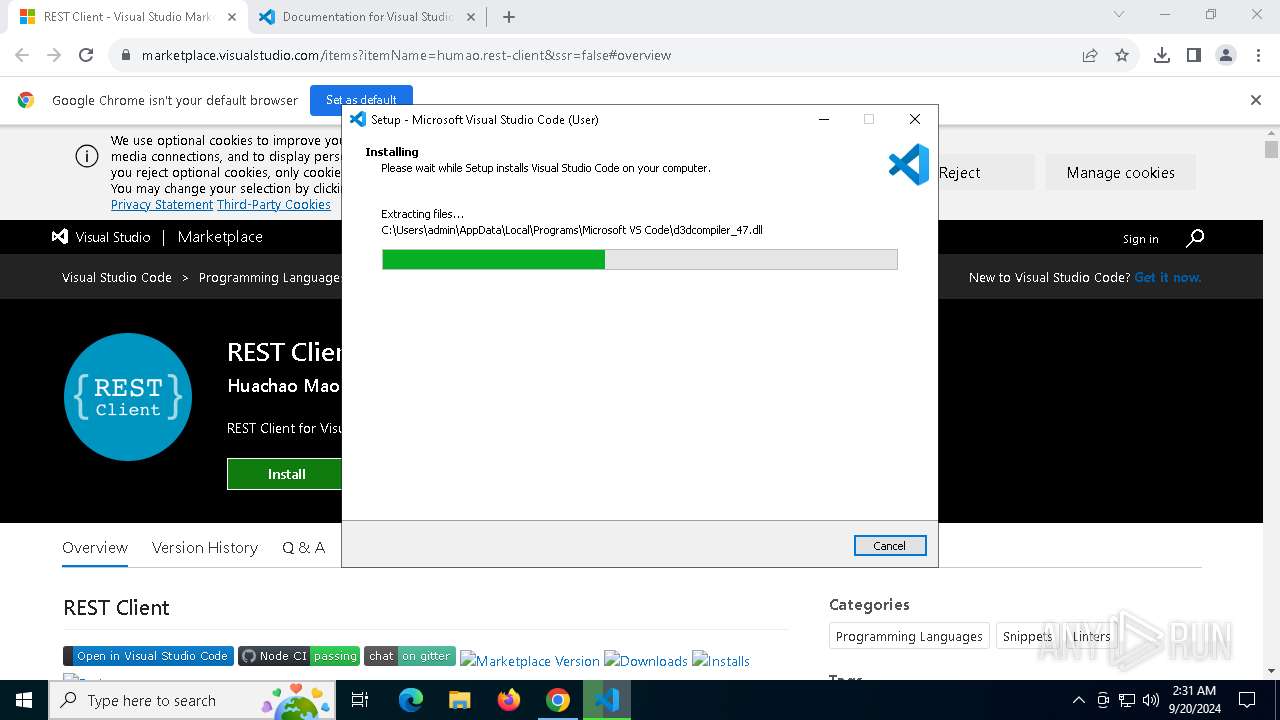Open the Third-Party Cookies link
The image size is (1280, 720).
pyautogui.click(x=274, y=204)
